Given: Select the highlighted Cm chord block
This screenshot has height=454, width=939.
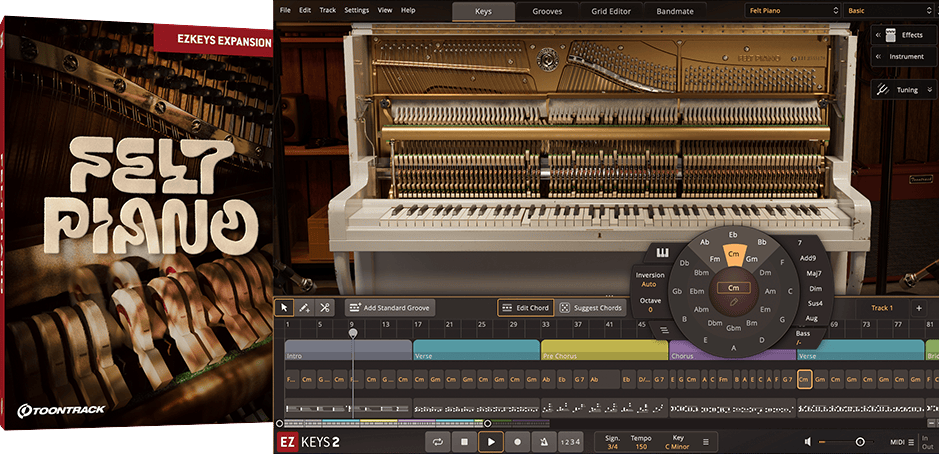Looking at the screenshot, I should coord(804,379).
